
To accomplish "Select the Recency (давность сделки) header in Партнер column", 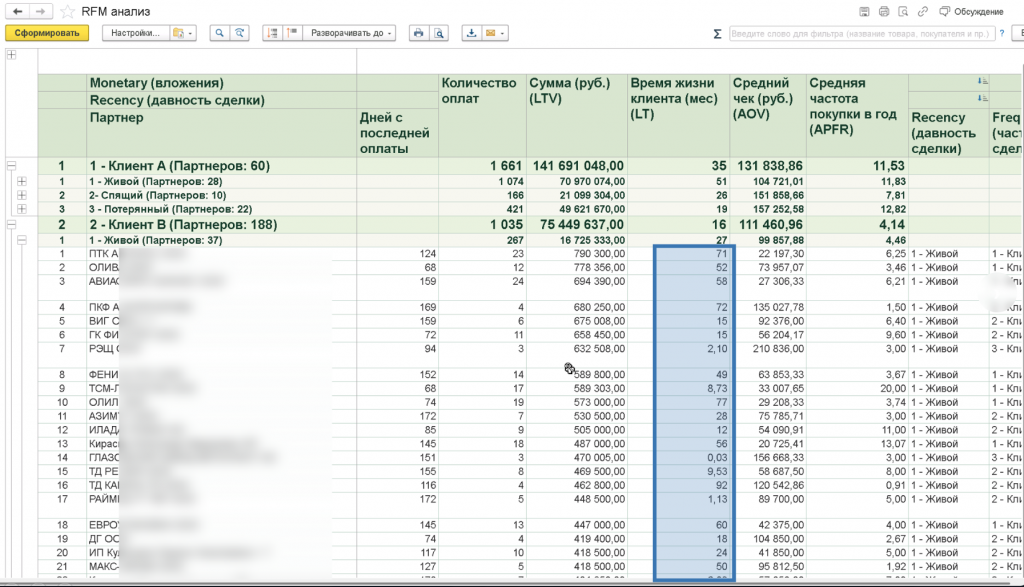I will coord(222,100).
